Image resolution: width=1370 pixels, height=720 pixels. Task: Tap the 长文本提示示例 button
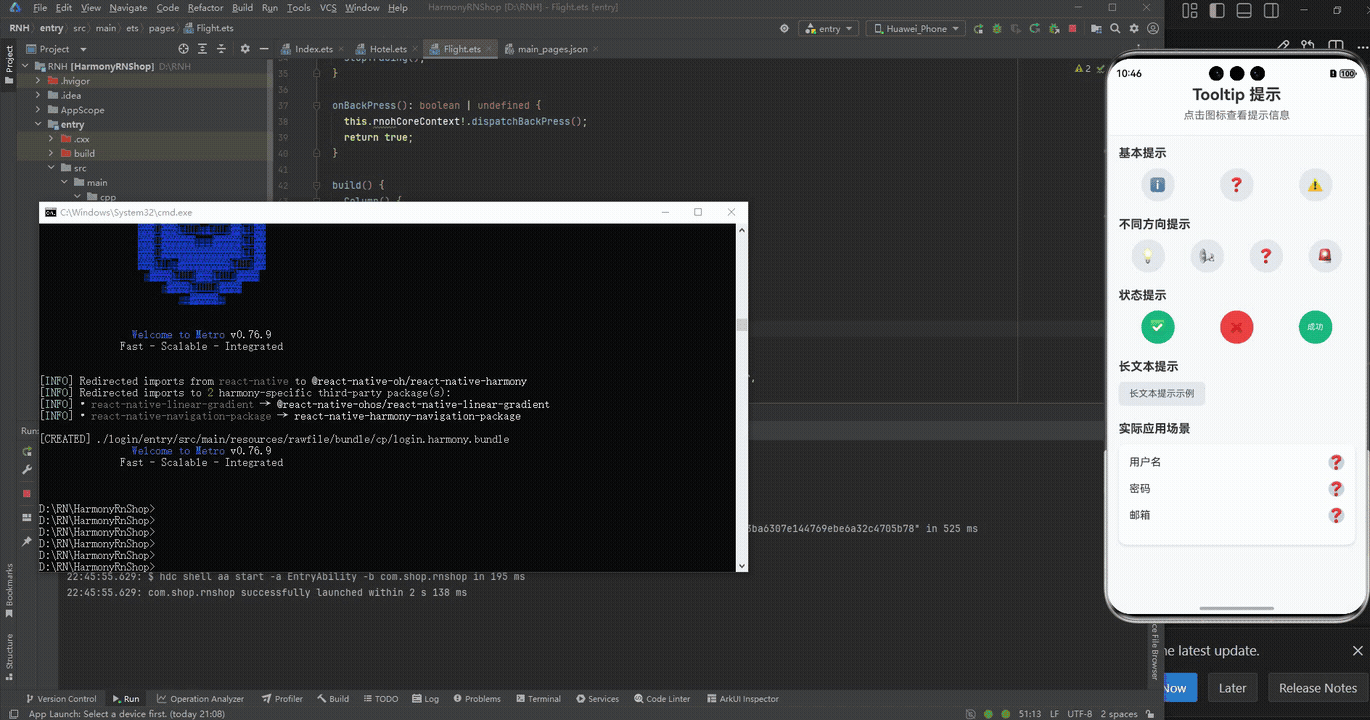tap(1162, 393)
